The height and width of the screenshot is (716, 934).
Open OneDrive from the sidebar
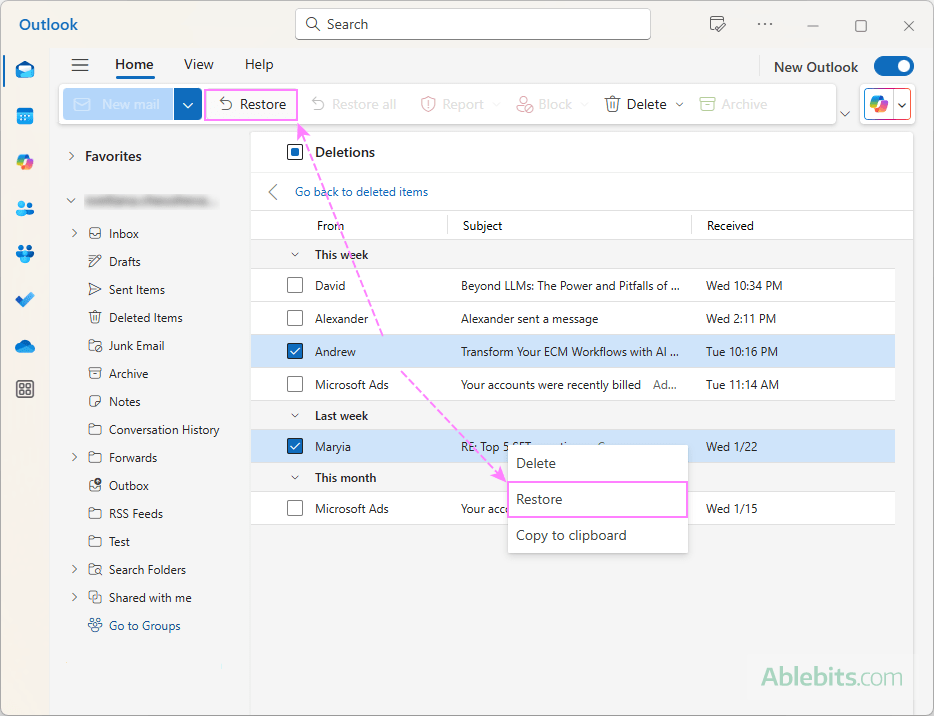coord(25,346)
